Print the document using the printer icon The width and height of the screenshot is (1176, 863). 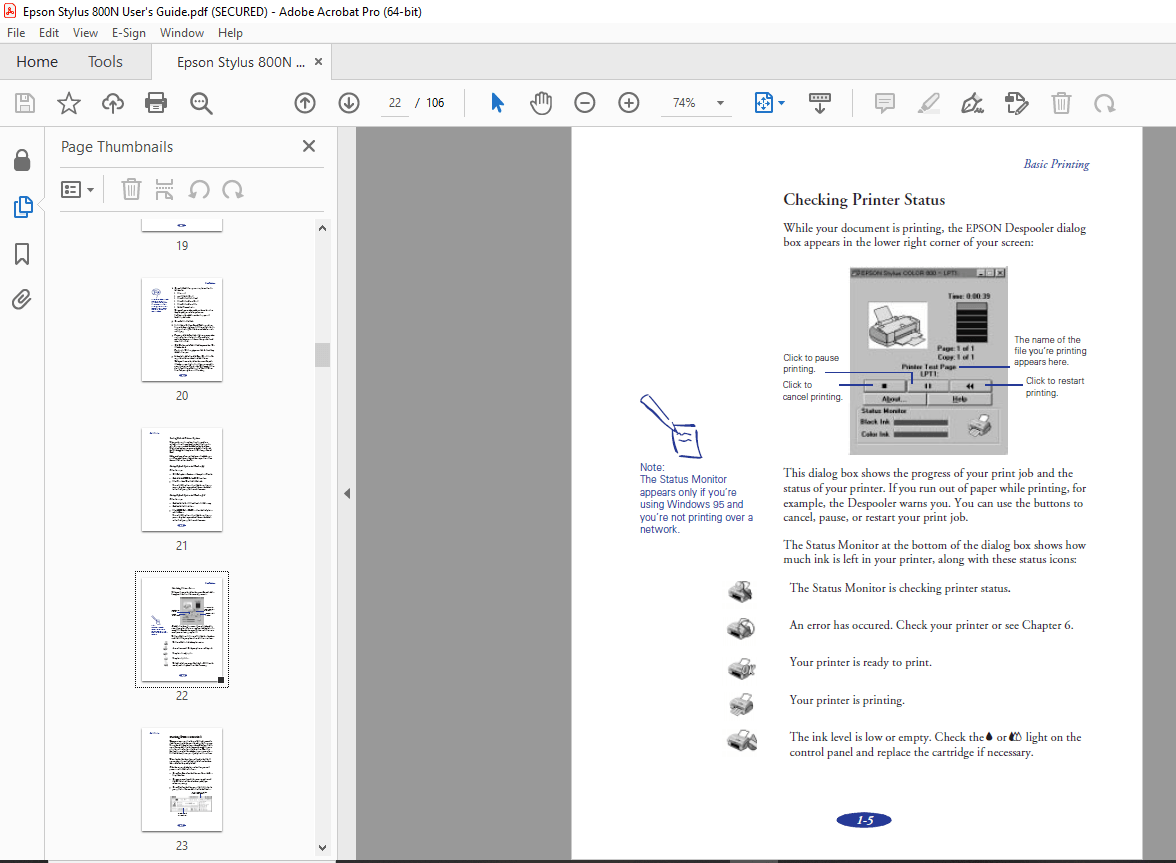click(x=156, y=103)
